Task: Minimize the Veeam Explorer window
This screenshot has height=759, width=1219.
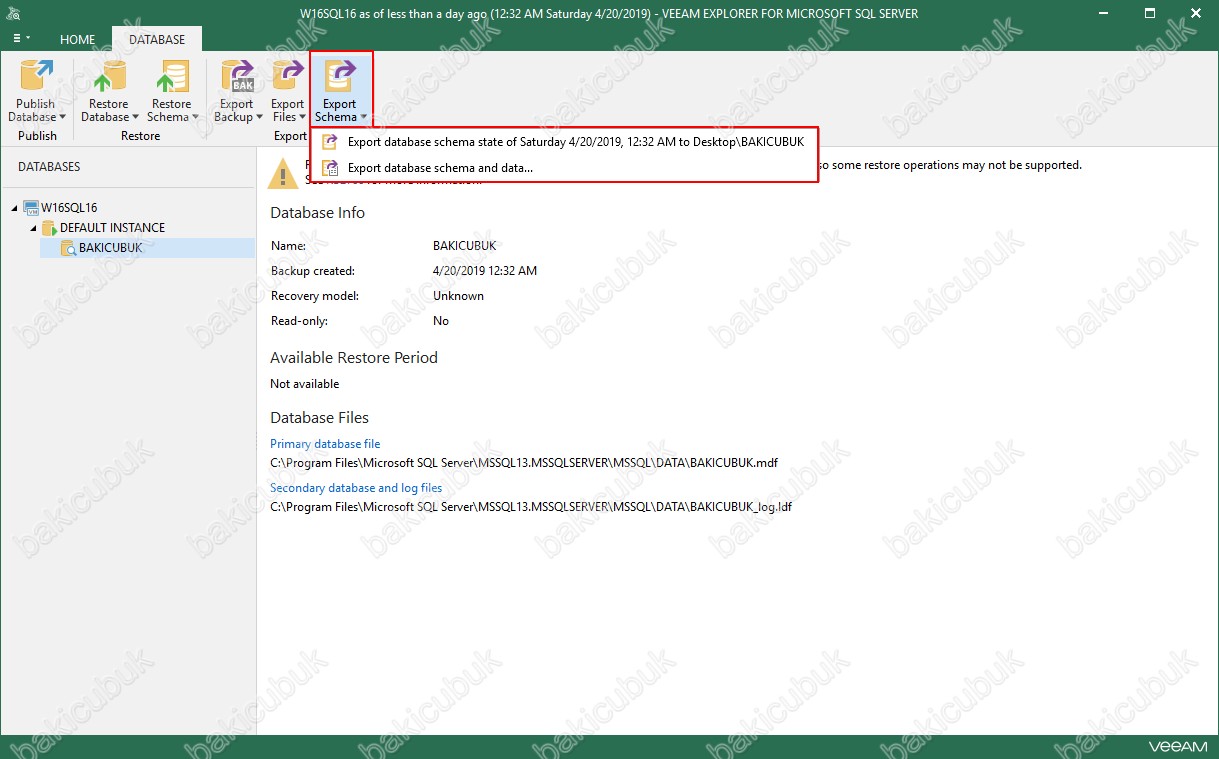Action: click(x=1101, y=13)
